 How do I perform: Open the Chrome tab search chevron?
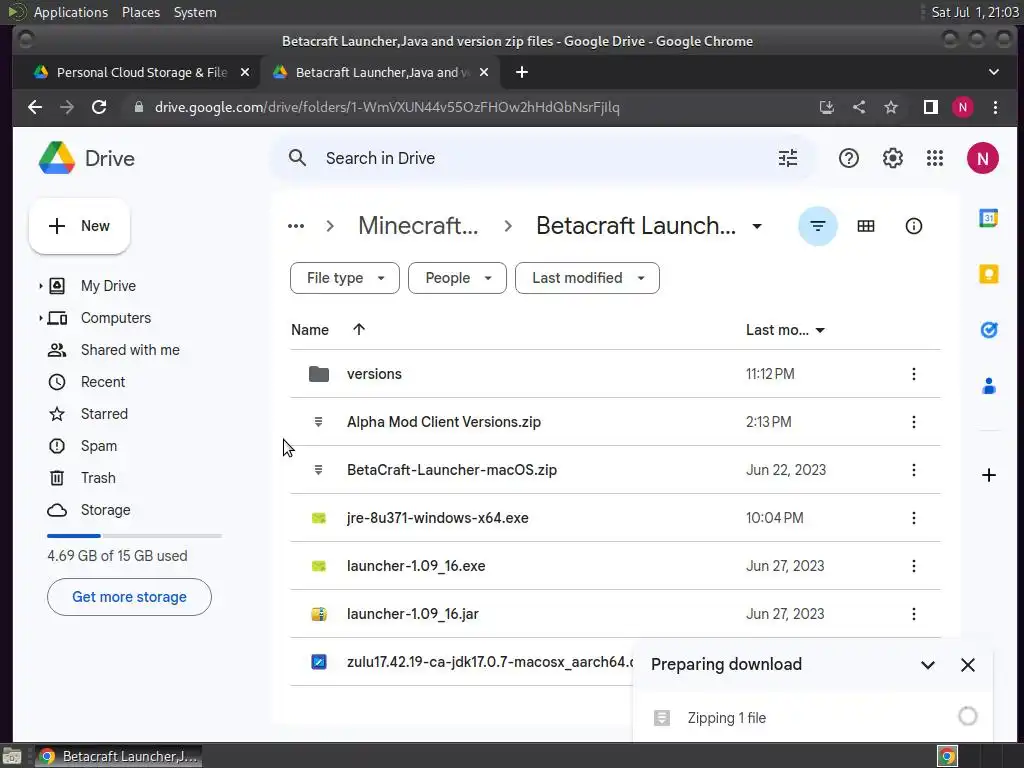coord(993,72)
